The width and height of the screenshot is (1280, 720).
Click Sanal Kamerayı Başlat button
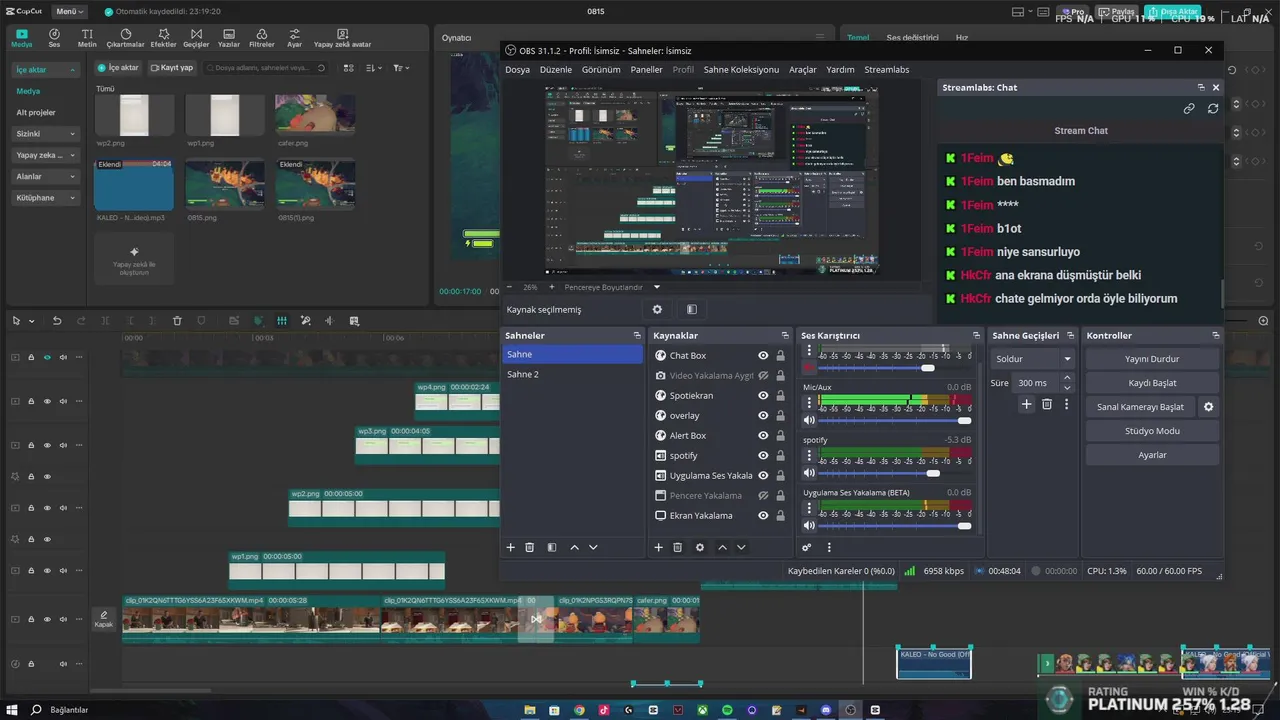pyautogui.click(x=1140, y=407)
